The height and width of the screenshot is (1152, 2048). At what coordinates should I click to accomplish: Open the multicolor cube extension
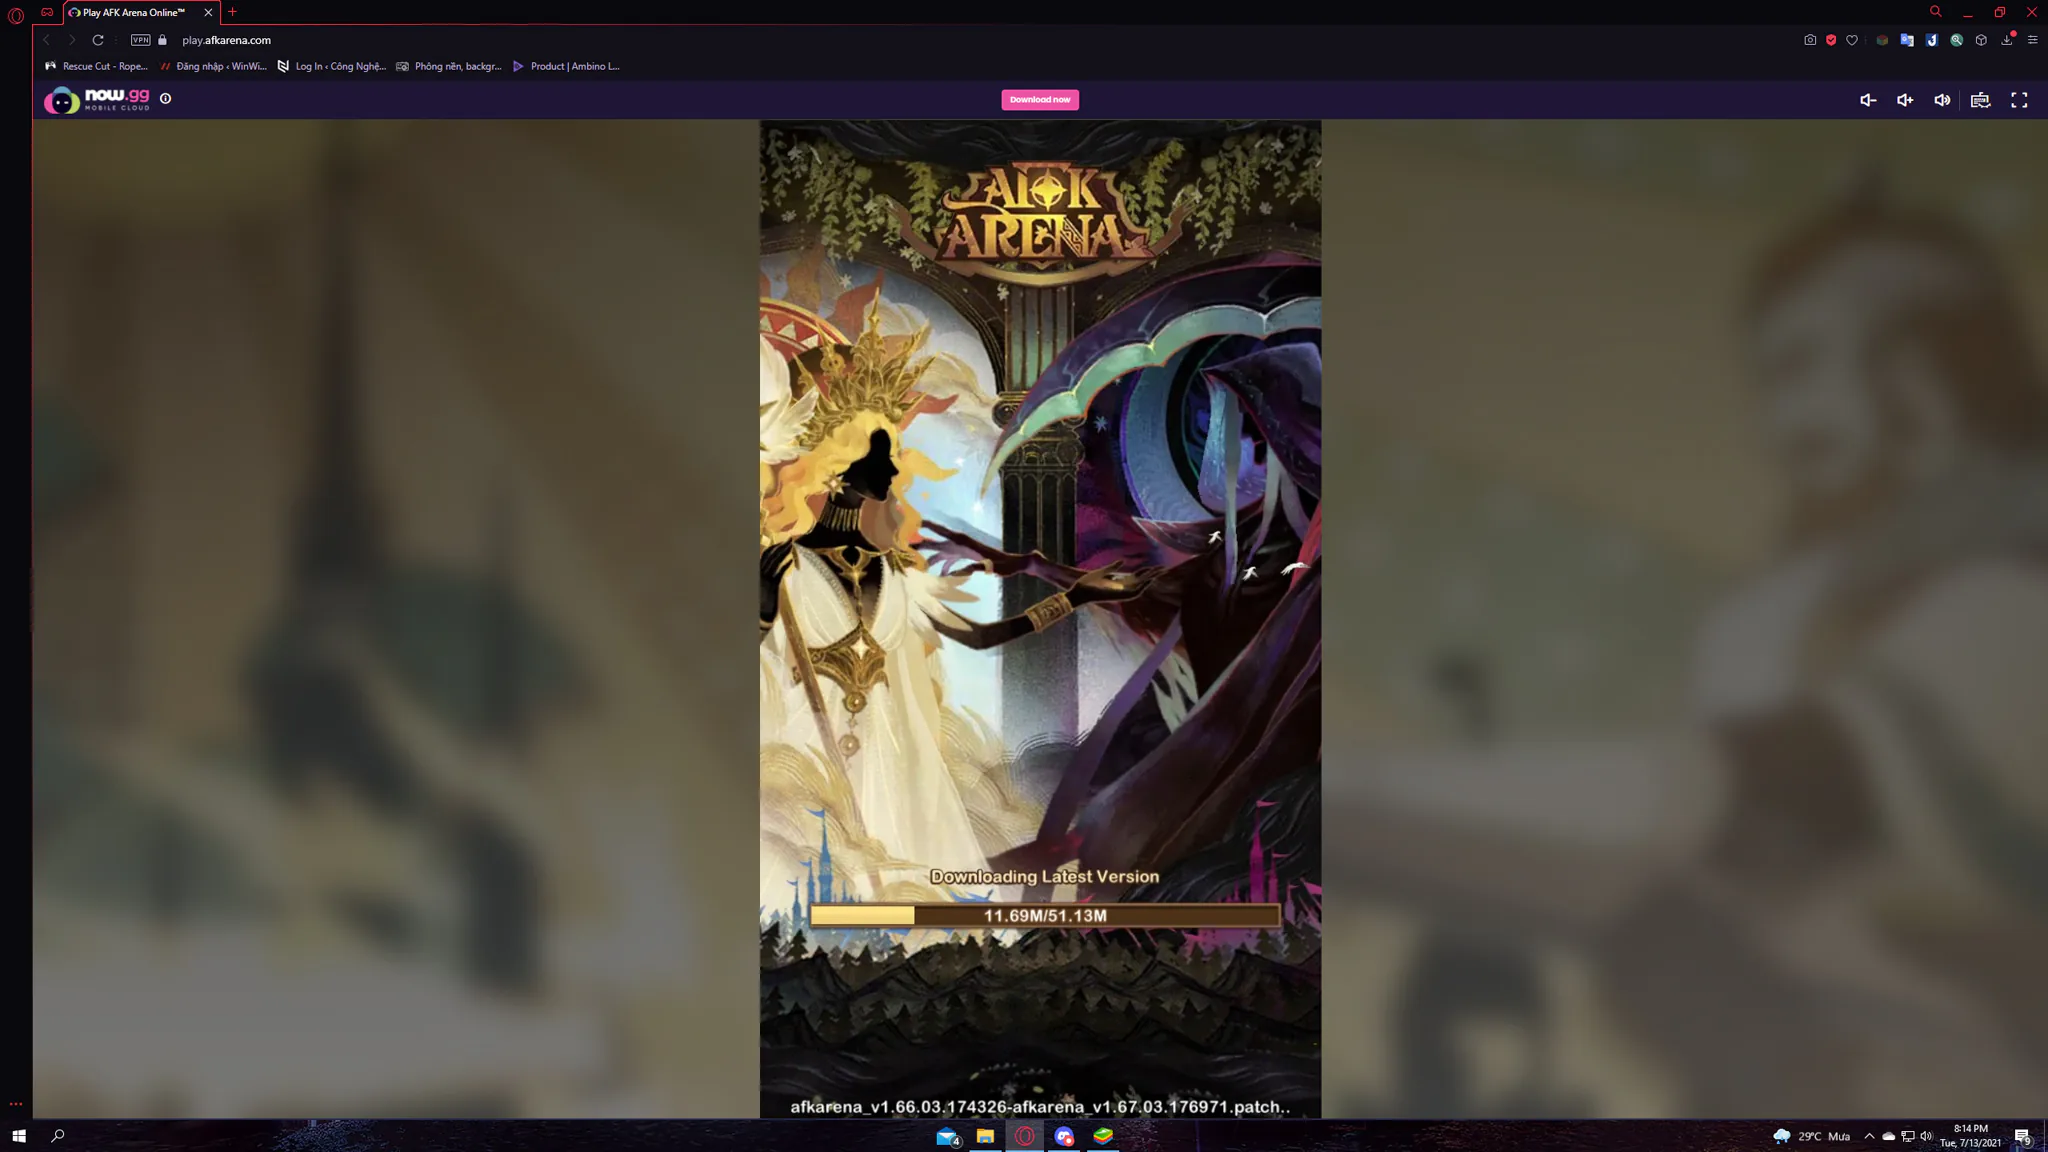point(1882,40)
